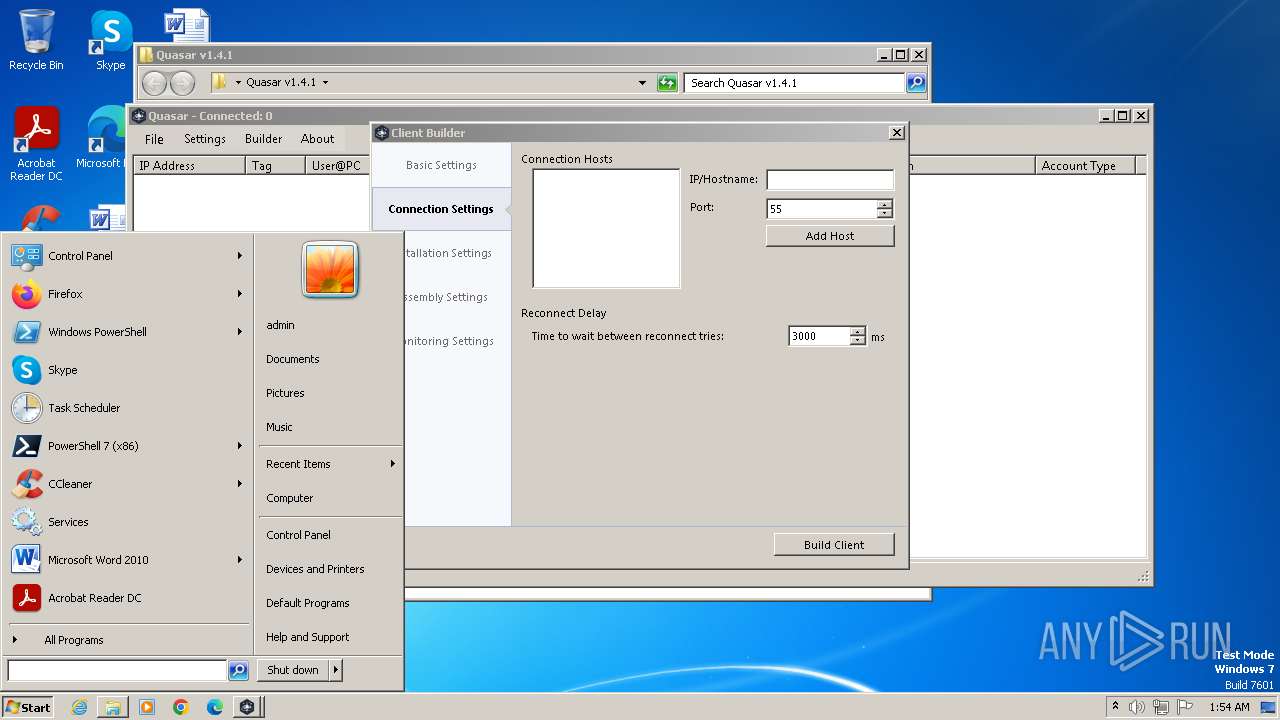Viewport: 1280px width, 720px height.
Task: Open Devices and Printers link
Action: pyautogui.click(x=315, y=569)
